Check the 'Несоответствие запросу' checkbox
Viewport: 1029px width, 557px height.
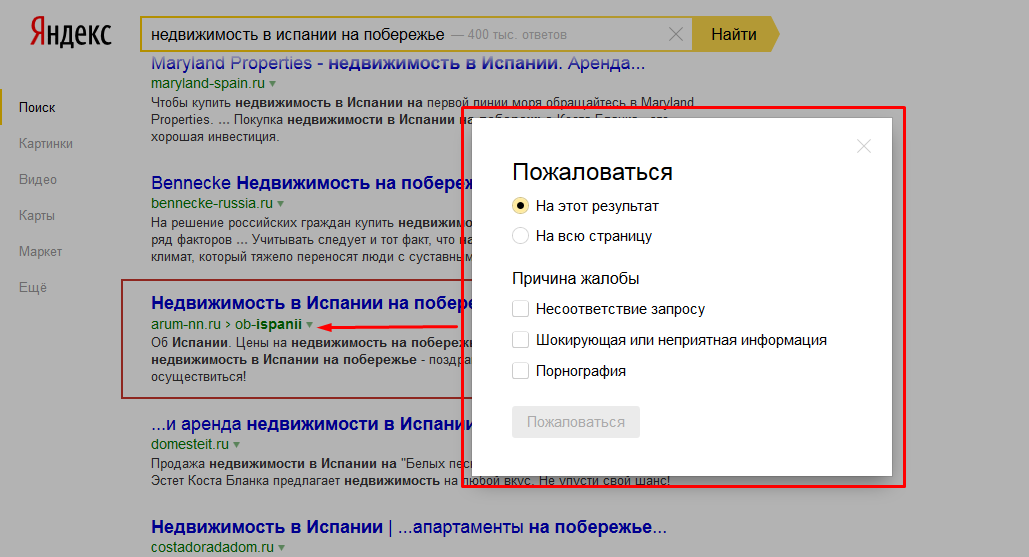click(x=520, y=309)
